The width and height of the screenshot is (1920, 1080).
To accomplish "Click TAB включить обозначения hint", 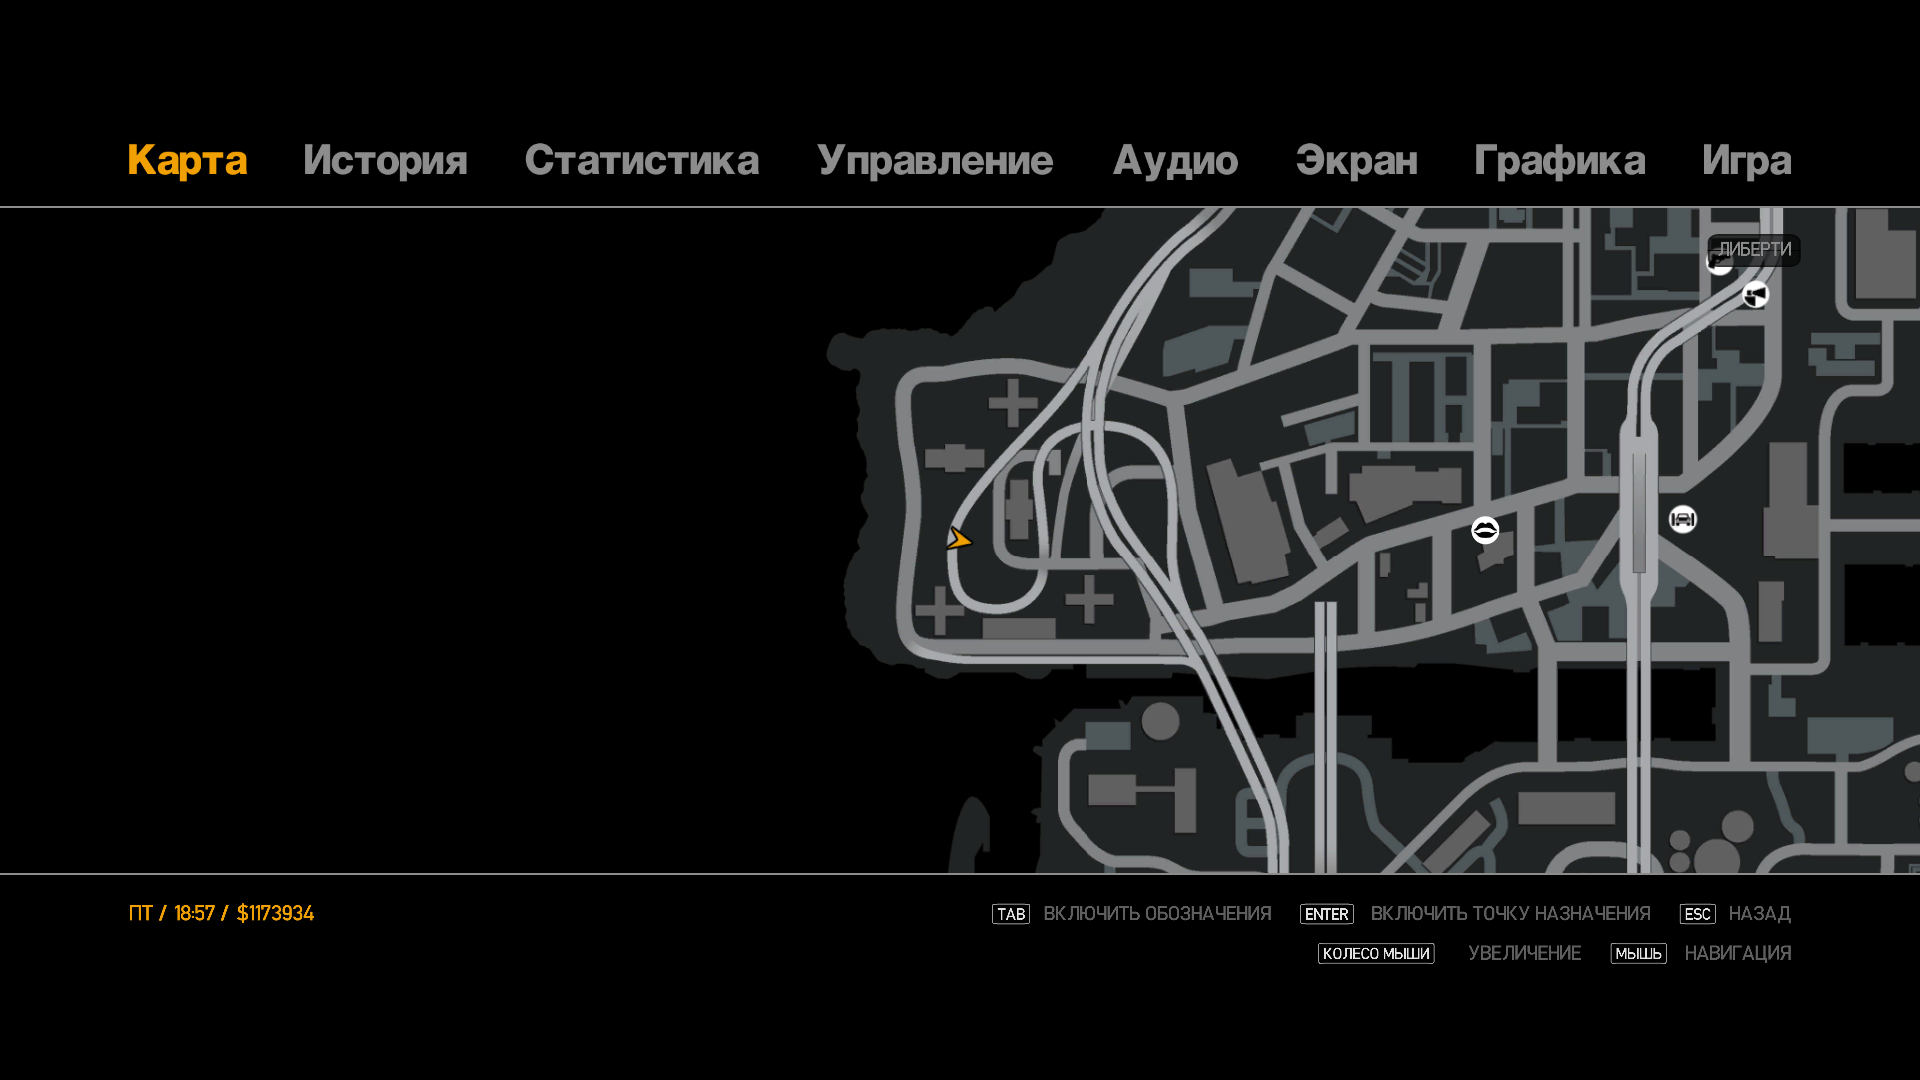I will coord(1131,914).
